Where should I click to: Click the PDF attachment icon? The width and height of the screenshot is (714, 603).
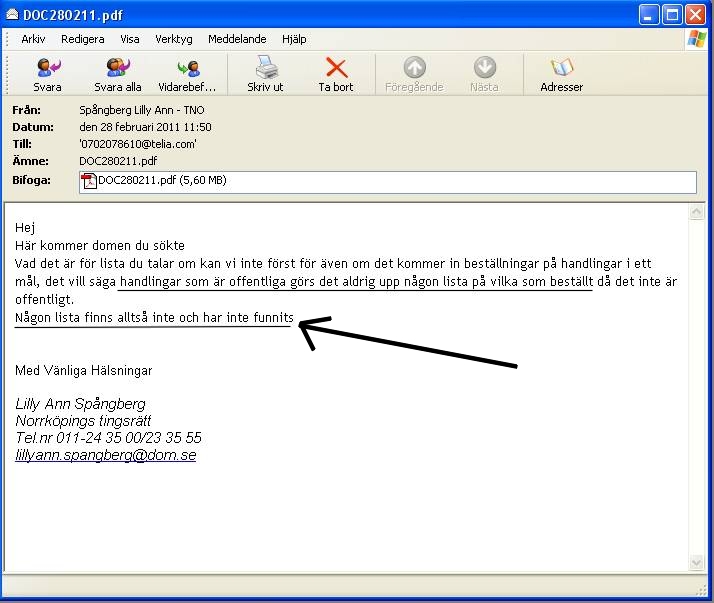89,180
